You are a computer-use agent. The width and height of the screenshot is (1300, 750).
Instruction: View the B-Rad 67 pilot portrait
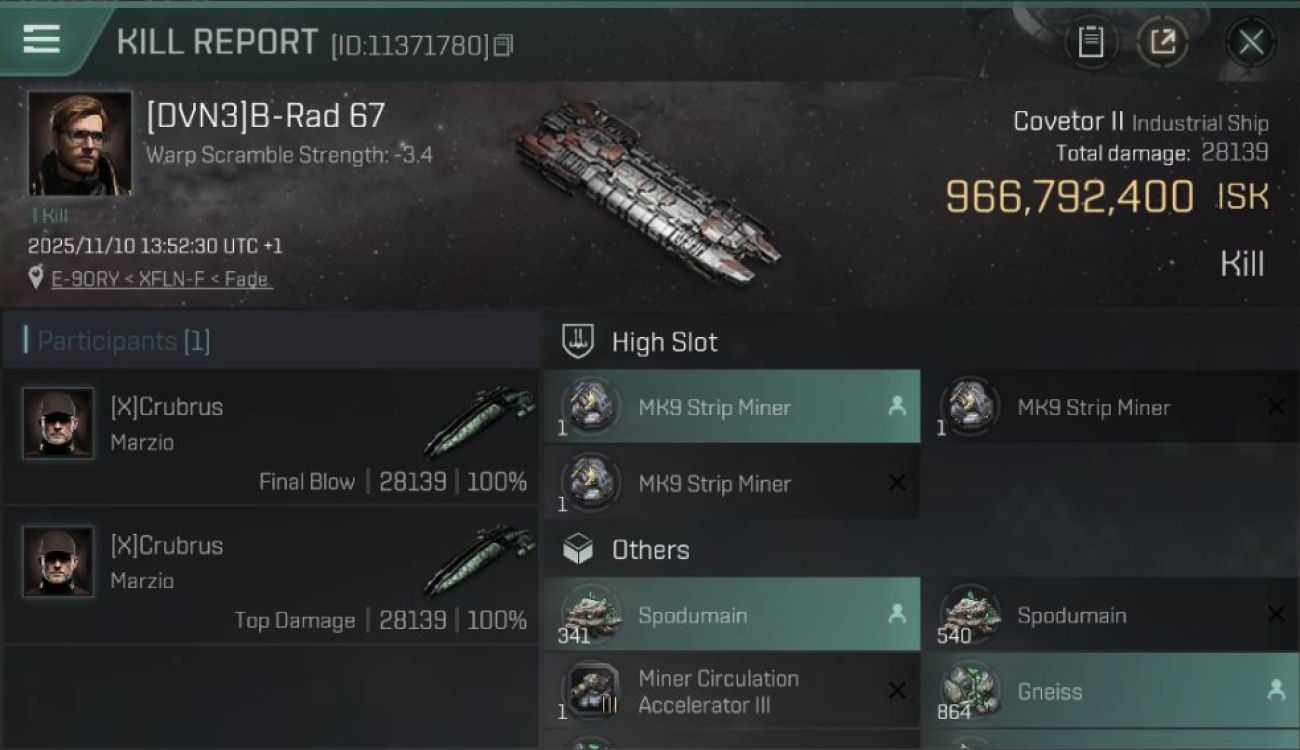pyautogui.click(x=80, y=143)
